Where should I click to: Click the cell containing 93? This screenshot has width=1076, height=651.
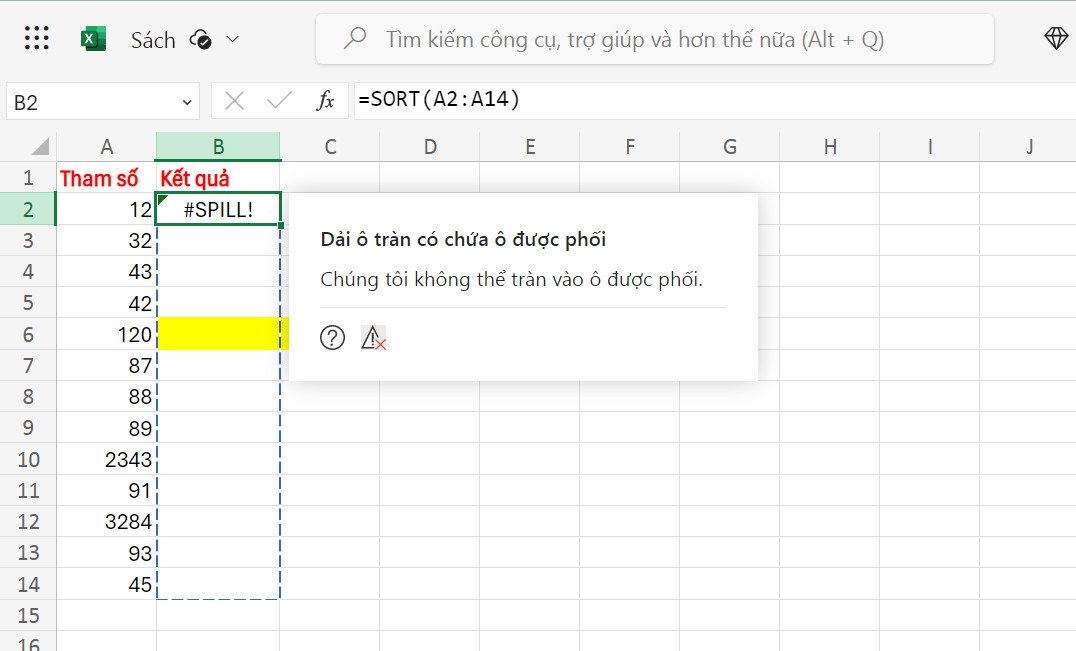pyautogui.click(x=106, y=552)
